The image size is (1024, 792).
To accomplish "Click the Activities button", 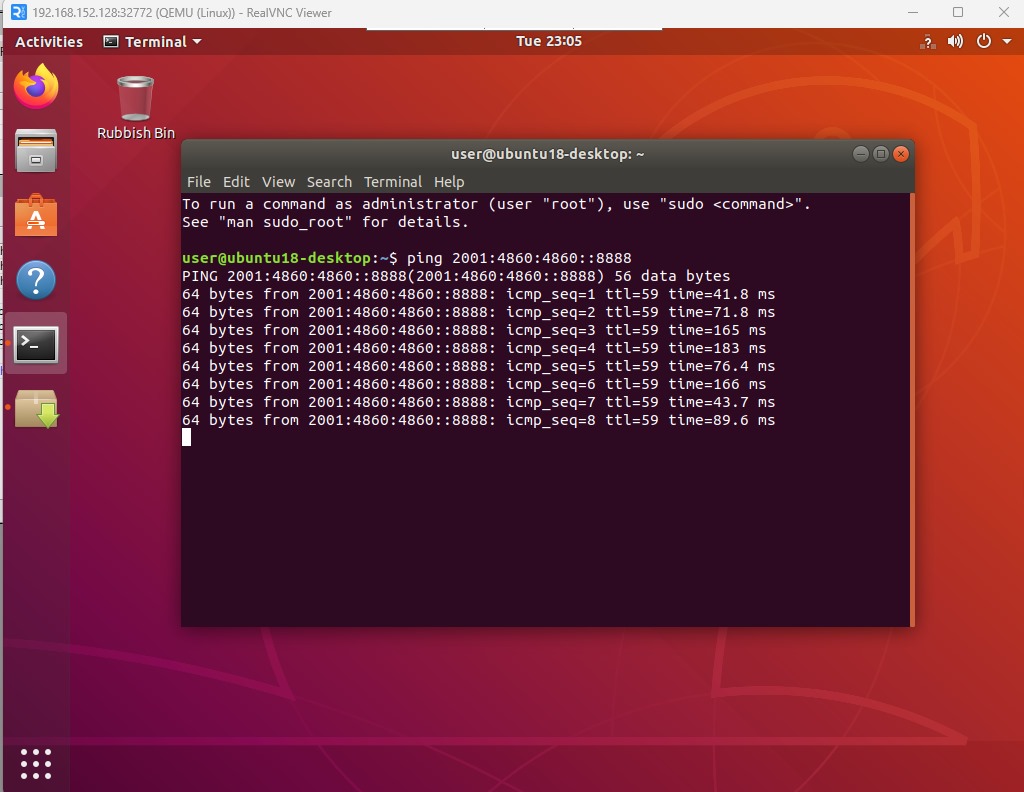I will click(49, 42).
